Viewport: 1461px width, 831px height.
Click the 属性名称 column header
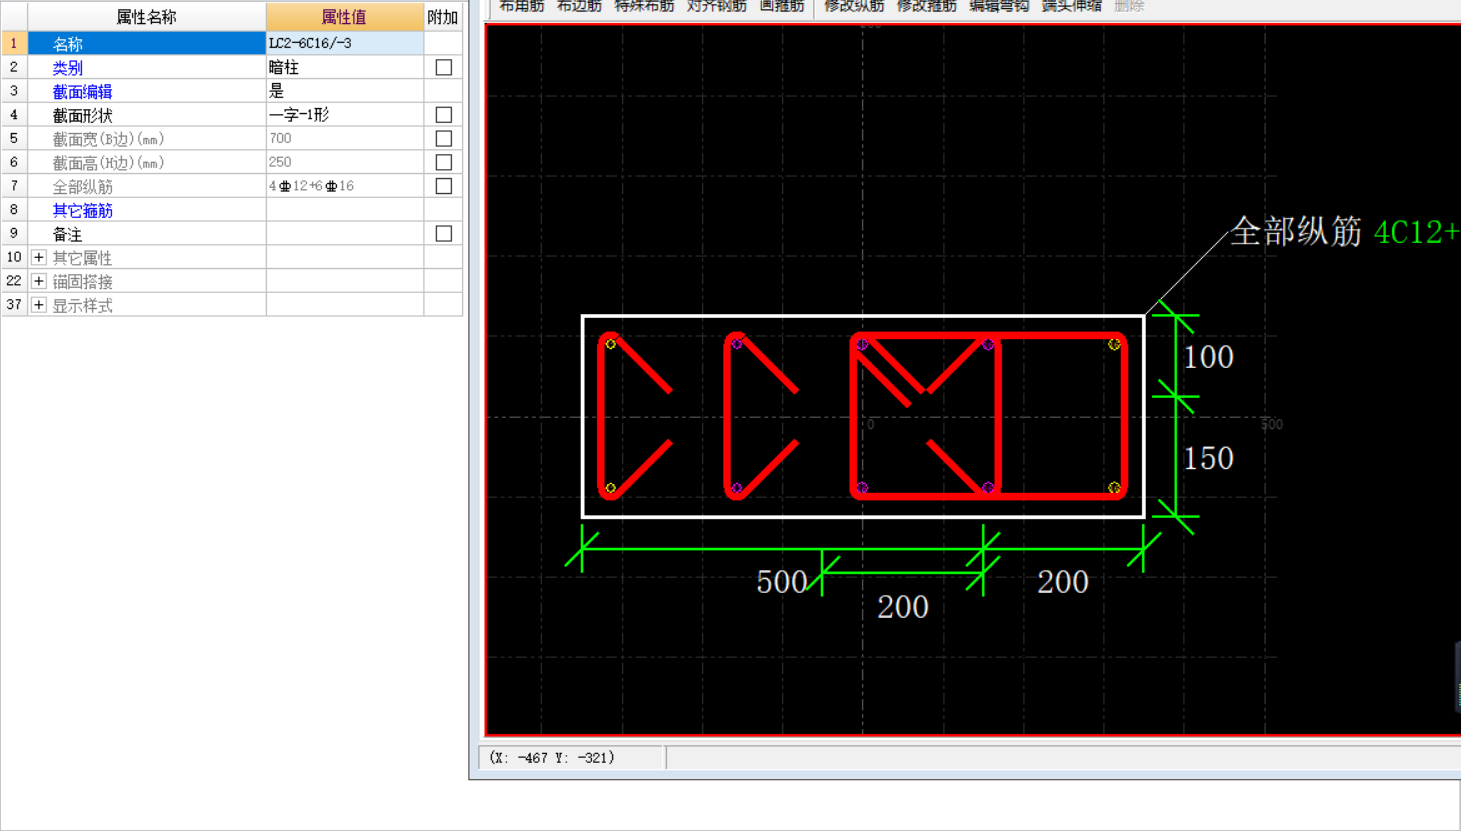pyautogui.click(x=147, y=17)
